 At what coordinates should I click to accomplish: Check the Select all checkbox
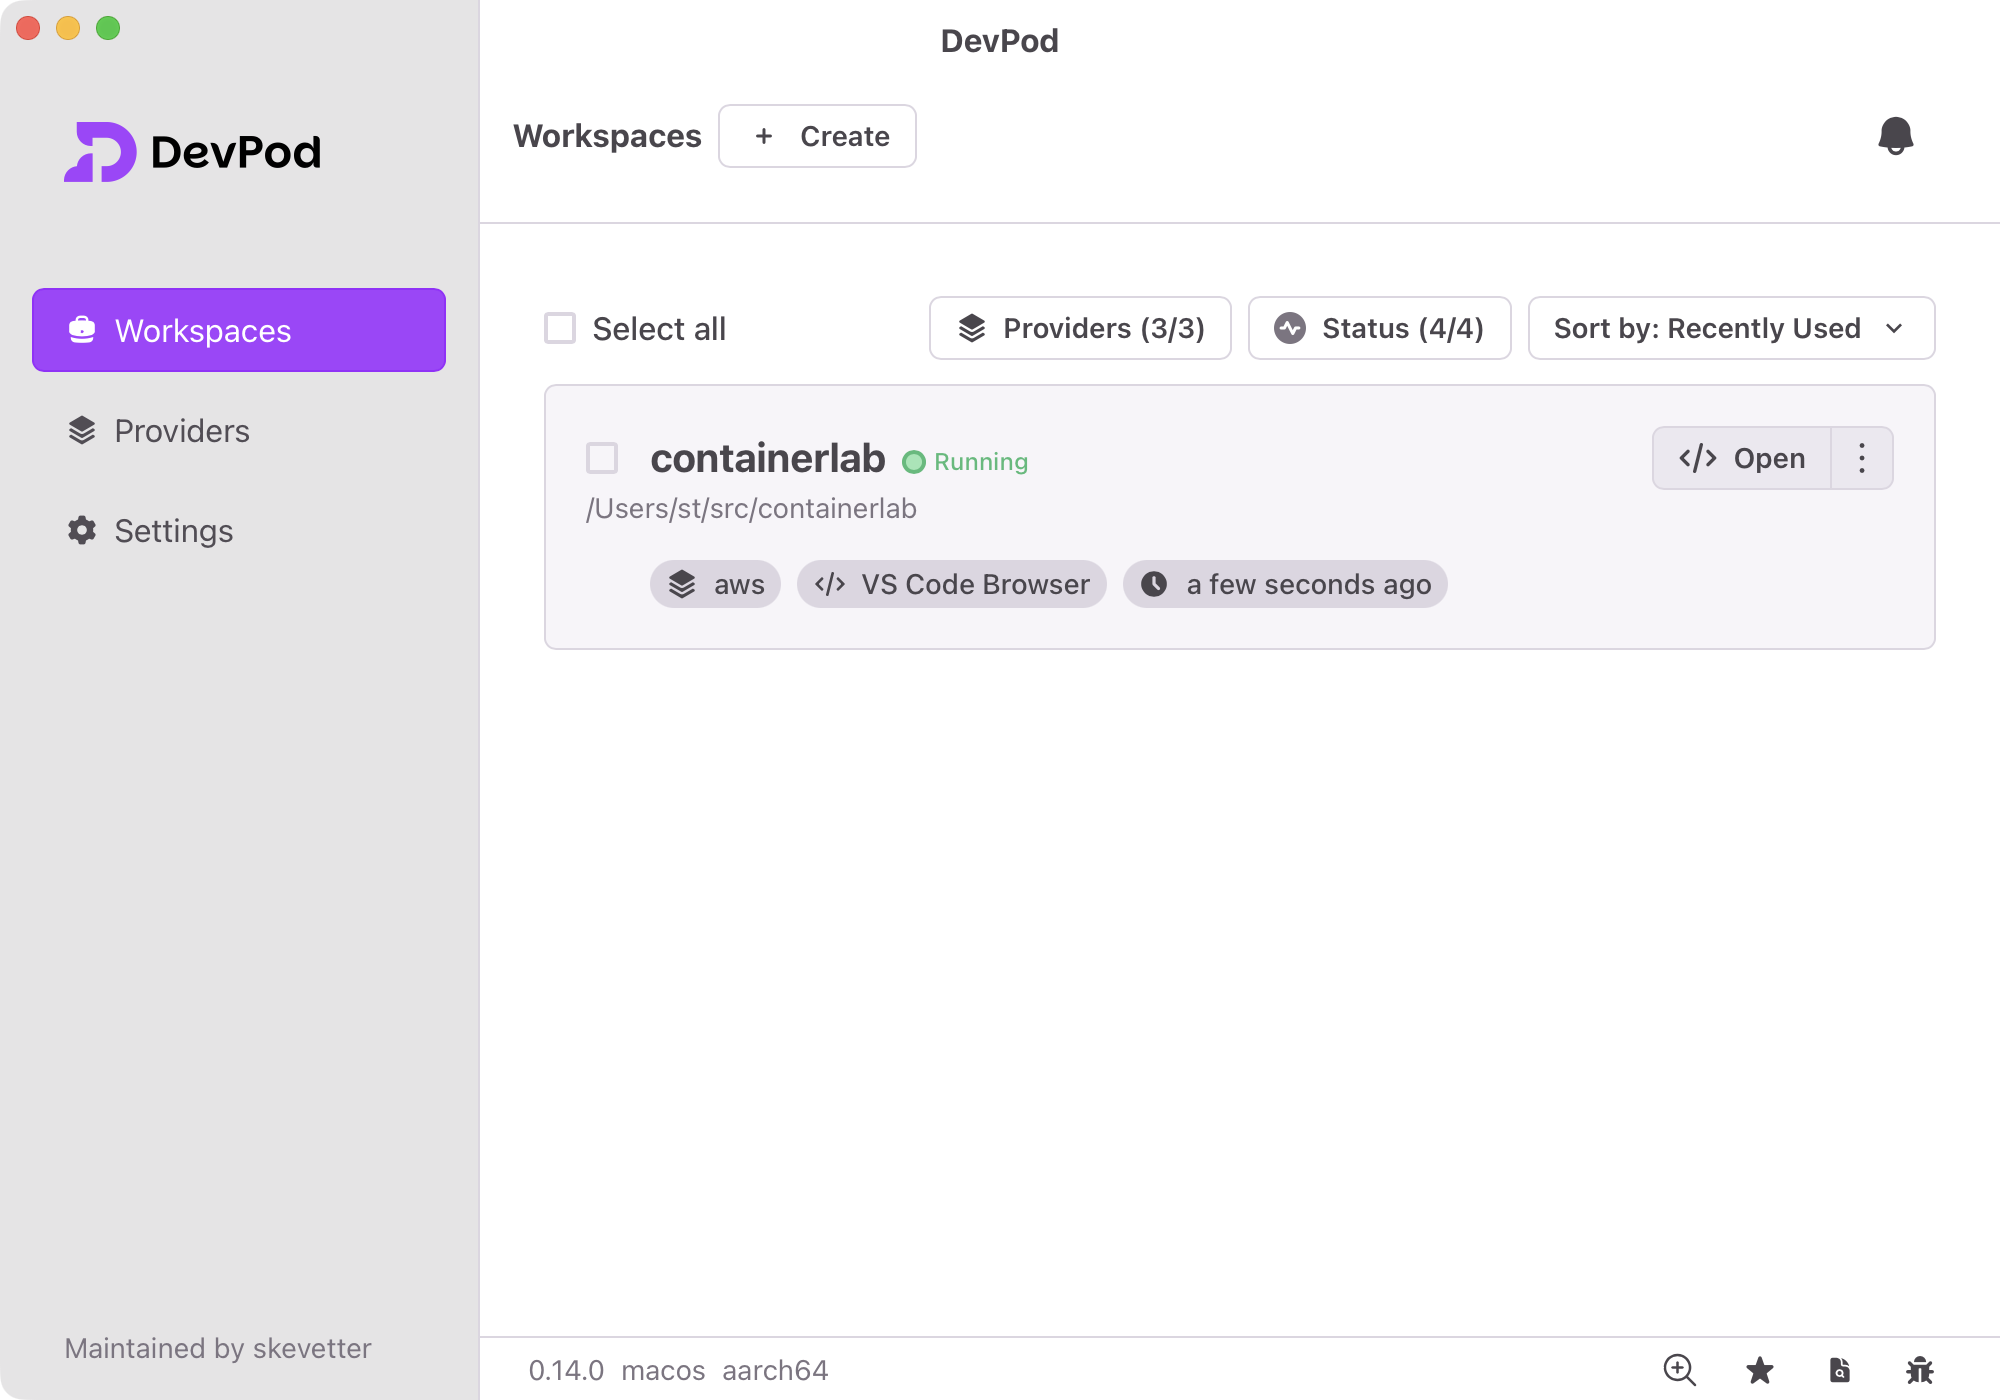pos(558,328)
